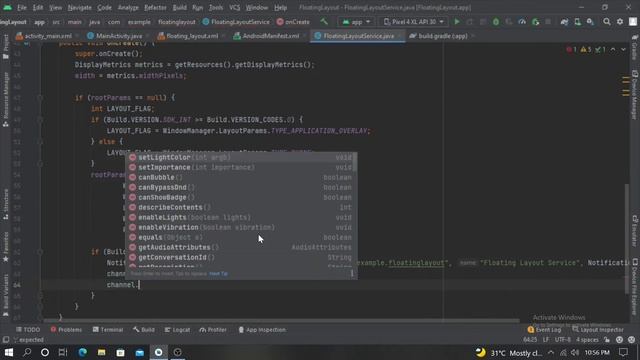Open the TODO tool window
The height and width of the screenshot is (360, 640).
28,330
